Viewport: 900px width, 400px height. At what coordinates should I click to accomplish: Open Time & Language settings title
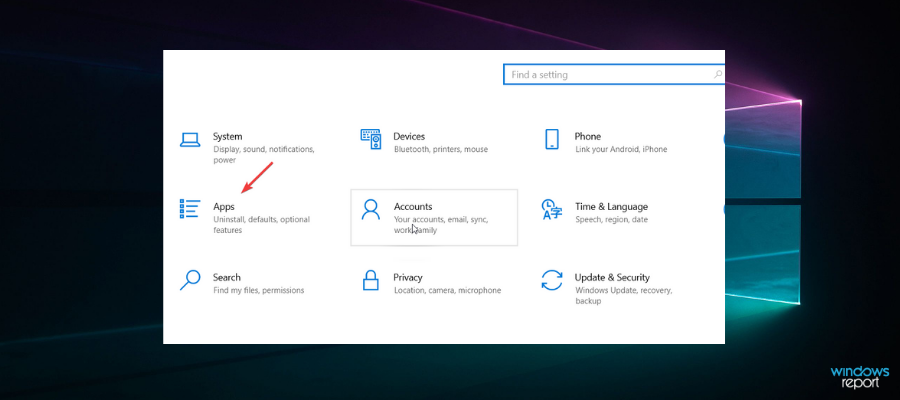click(611, 207)
